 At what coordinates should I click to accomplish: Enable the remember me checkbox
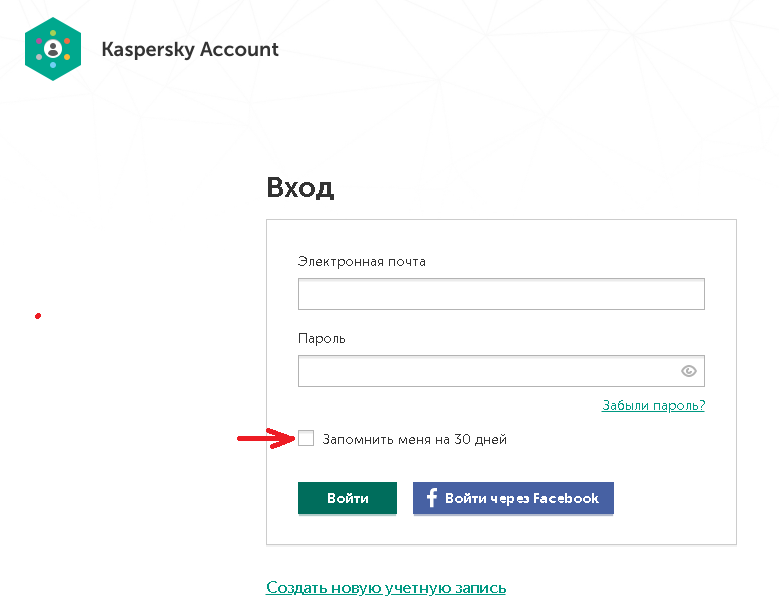coord(306,438)
